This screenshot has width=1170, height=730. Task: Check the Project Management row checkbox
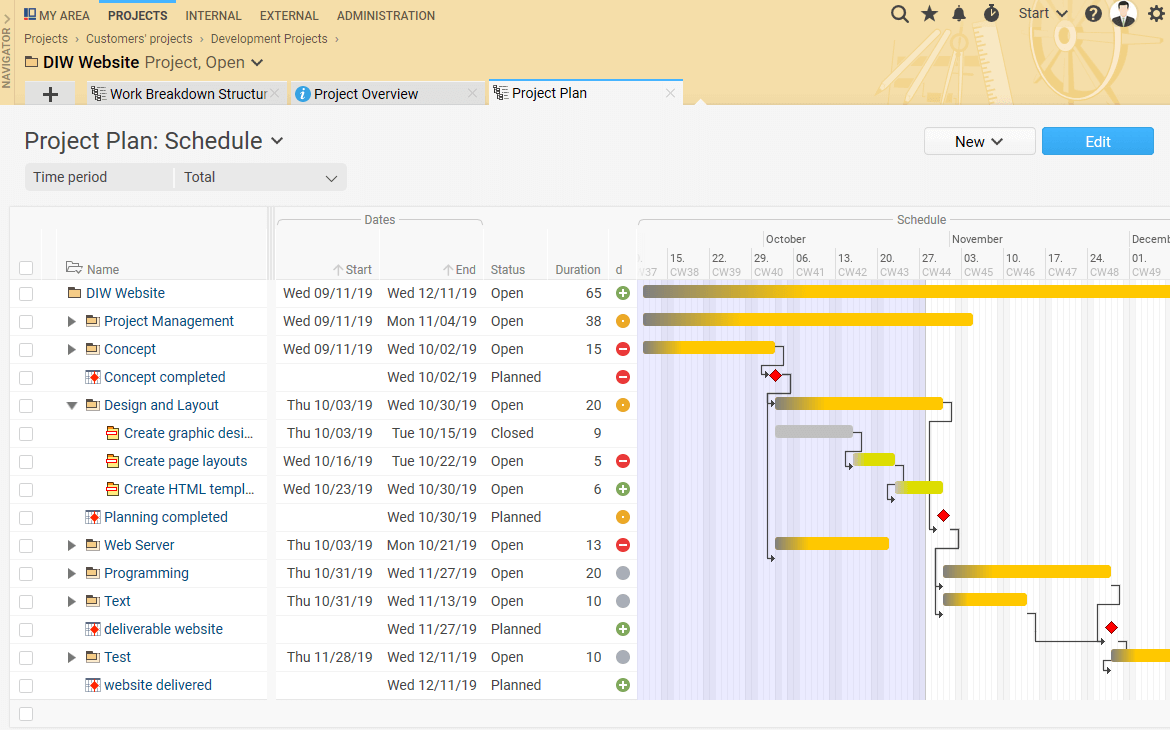click(26, 322)
